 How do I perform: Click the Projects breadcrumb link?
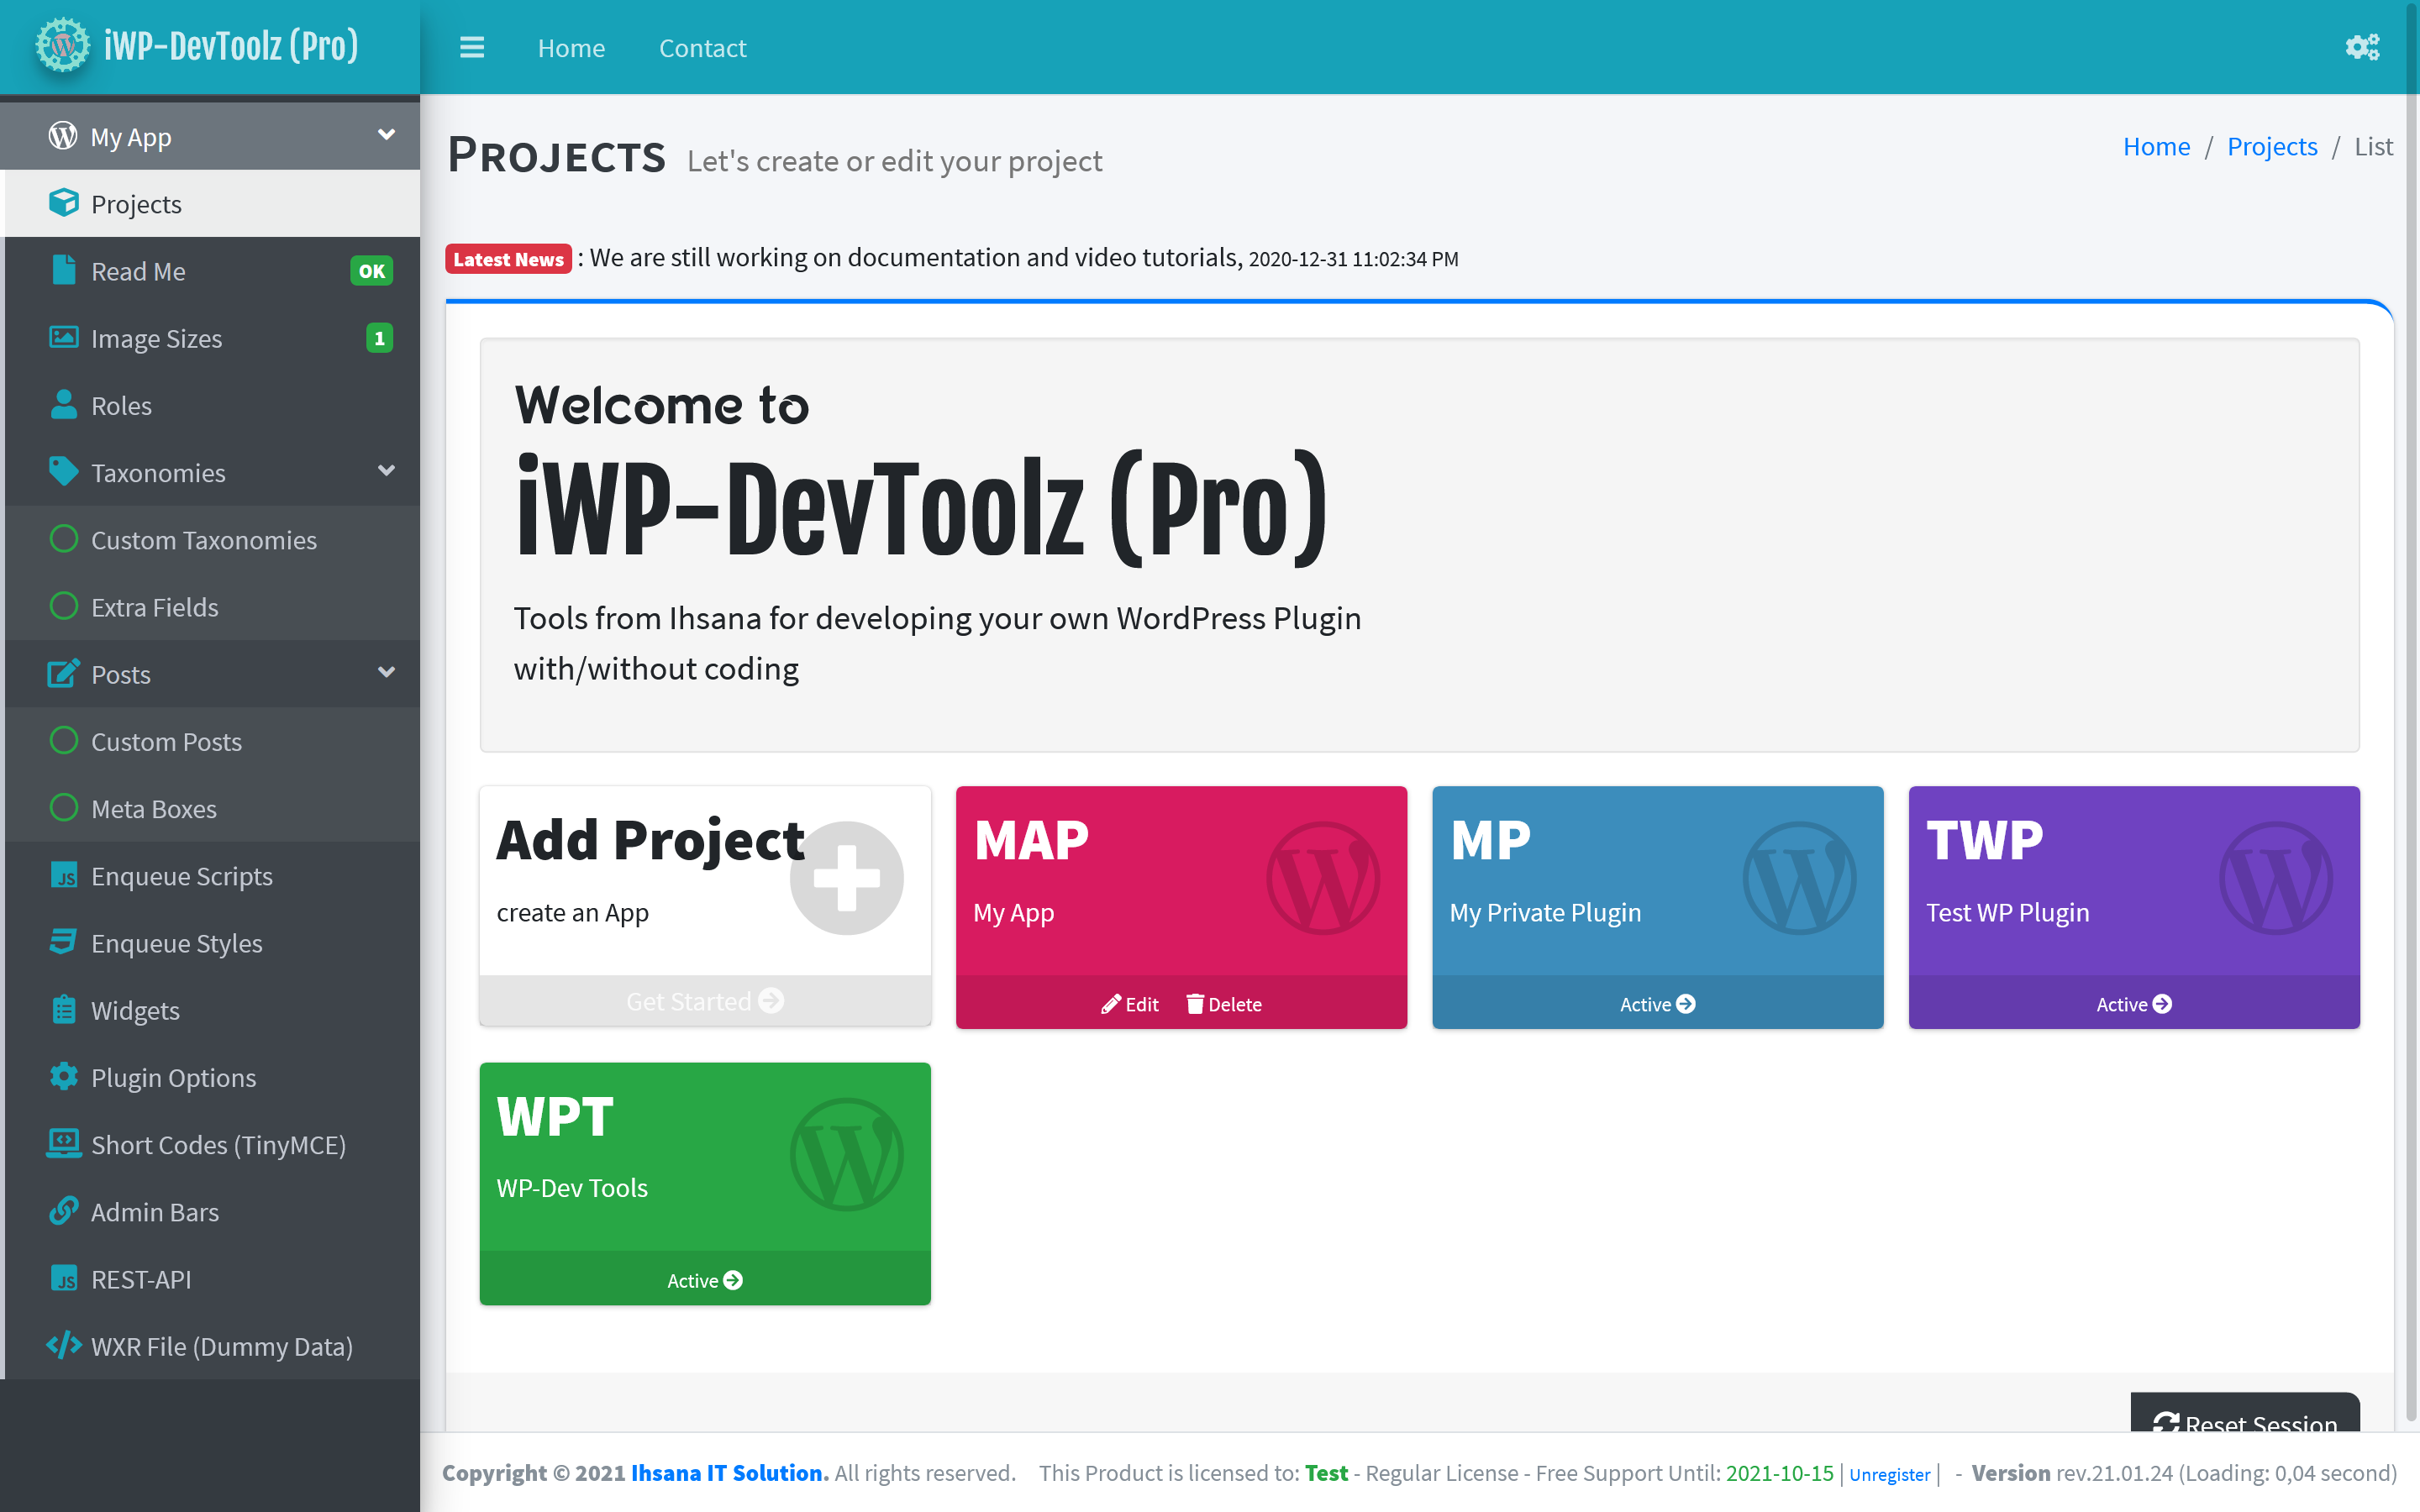2271,146
